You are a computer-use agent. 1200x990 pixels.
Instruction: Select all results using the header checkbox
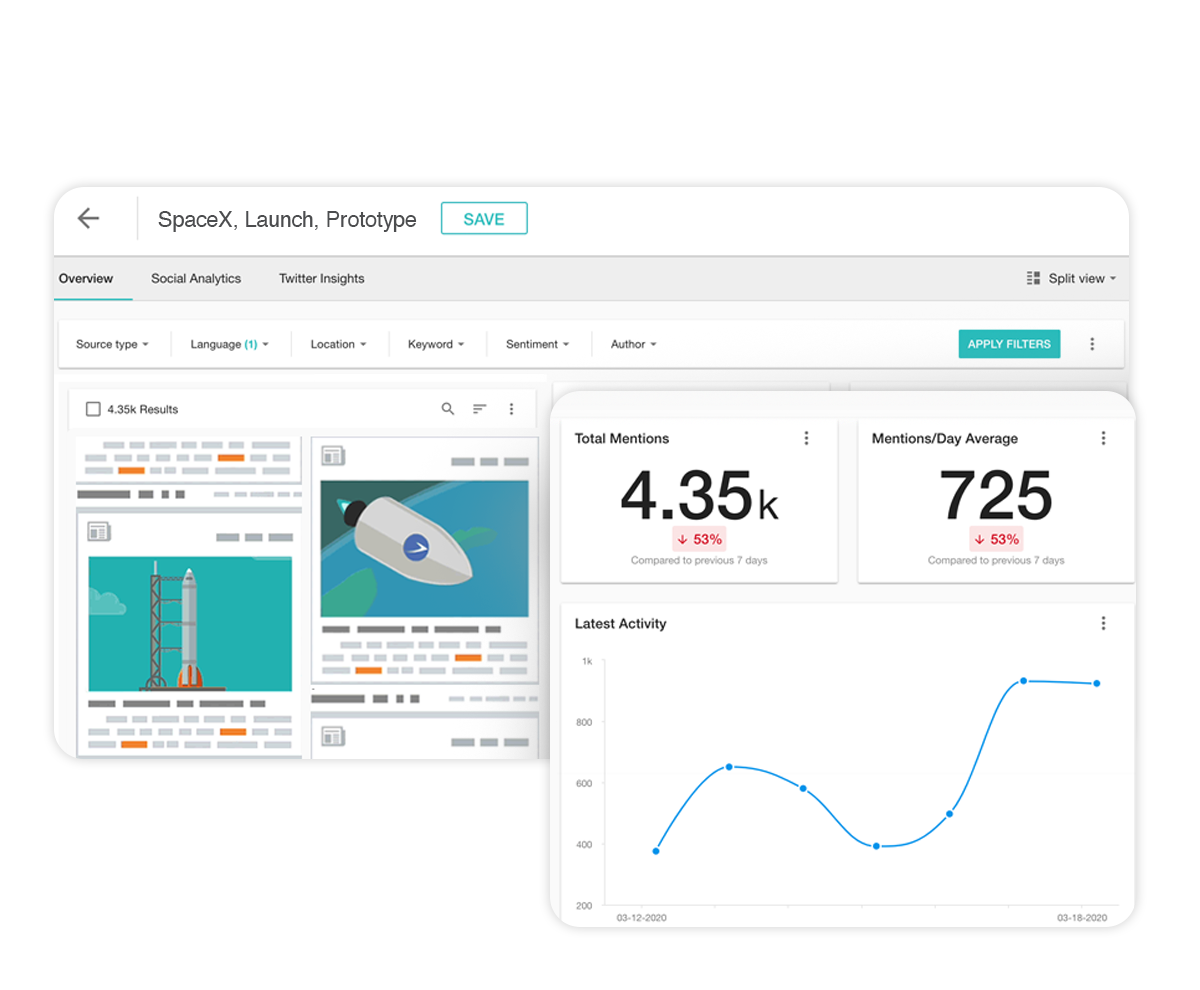click(93, 409)
